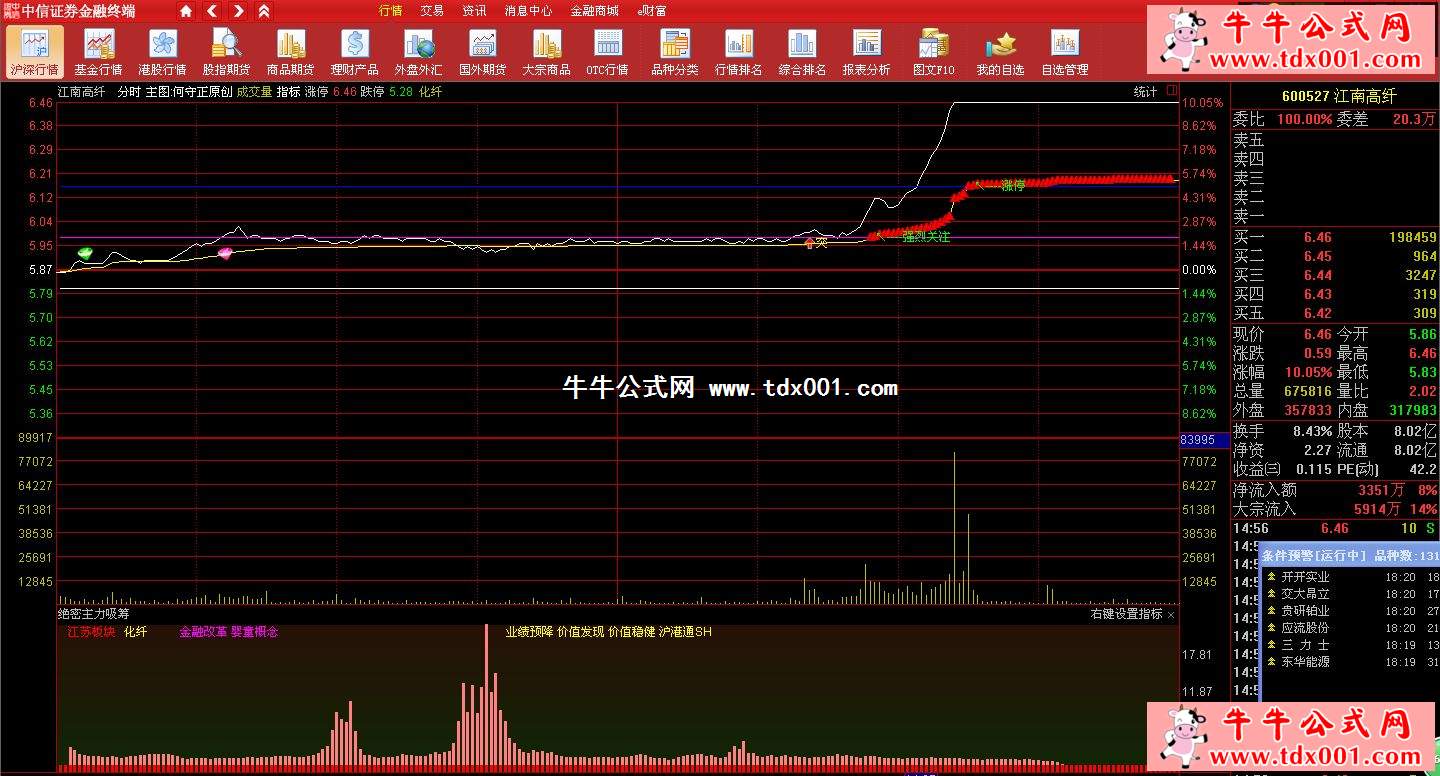Click the 分时 label in chart header
This screenshot has width=1440, height=776.
(x=129, y=91)
